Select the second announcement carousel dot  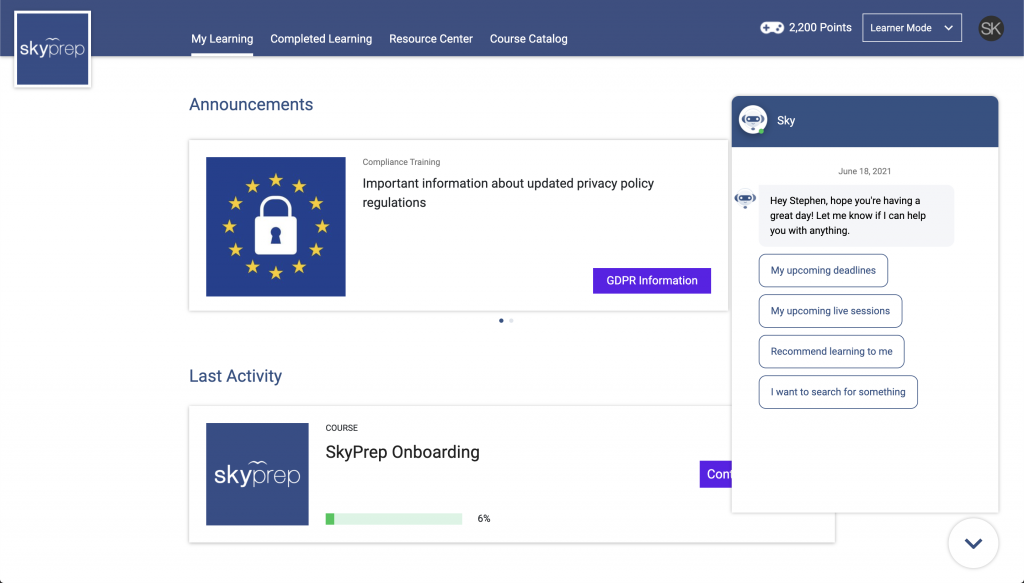click(511, 321)
